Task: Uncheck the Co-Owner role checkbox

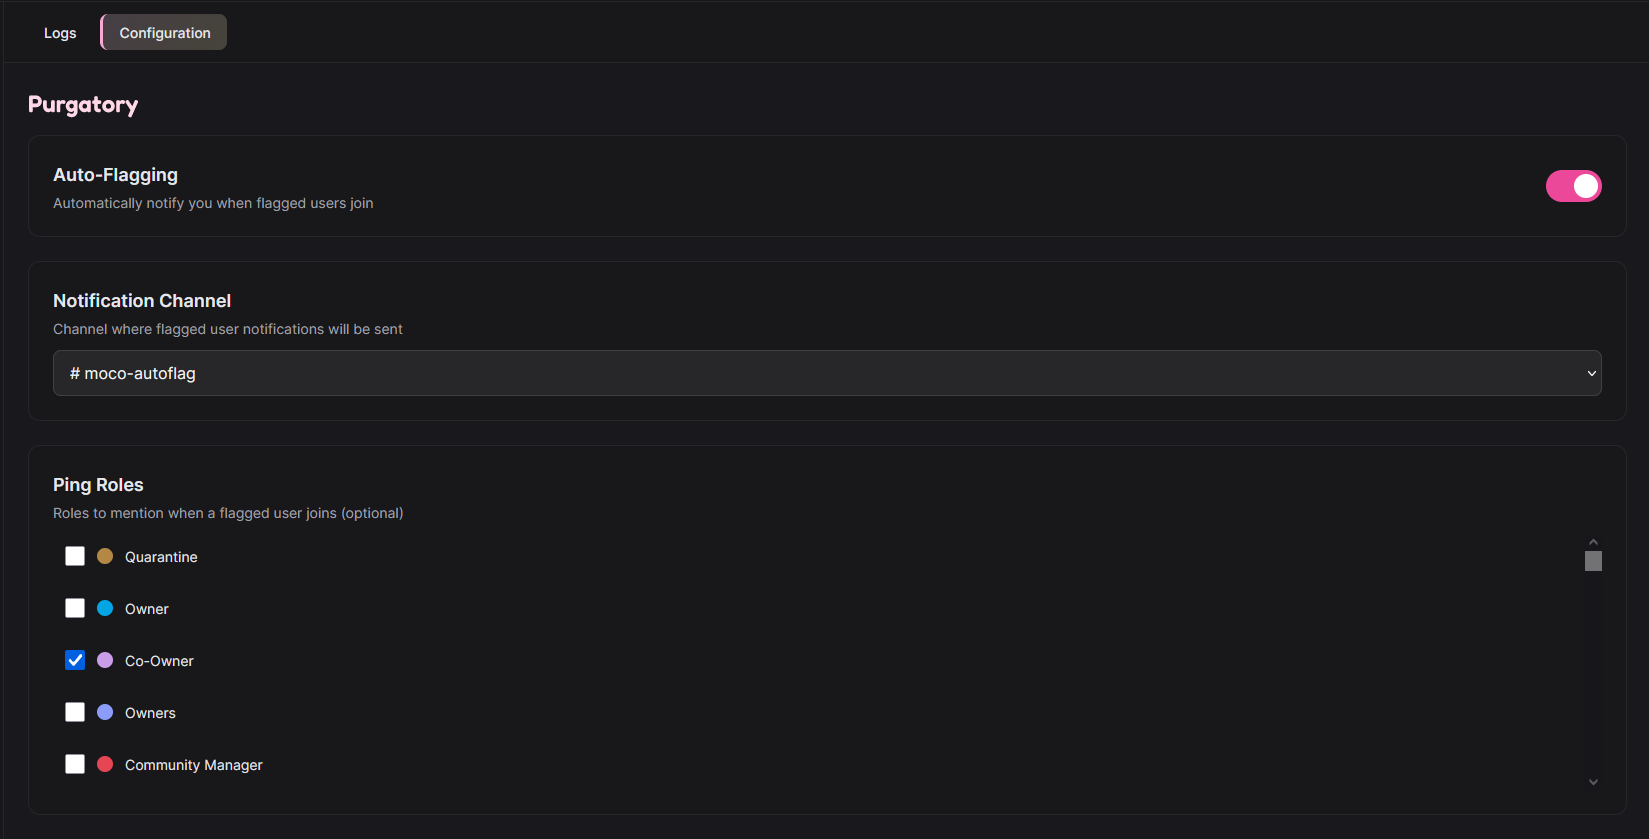Action: (x=75, y=660)
